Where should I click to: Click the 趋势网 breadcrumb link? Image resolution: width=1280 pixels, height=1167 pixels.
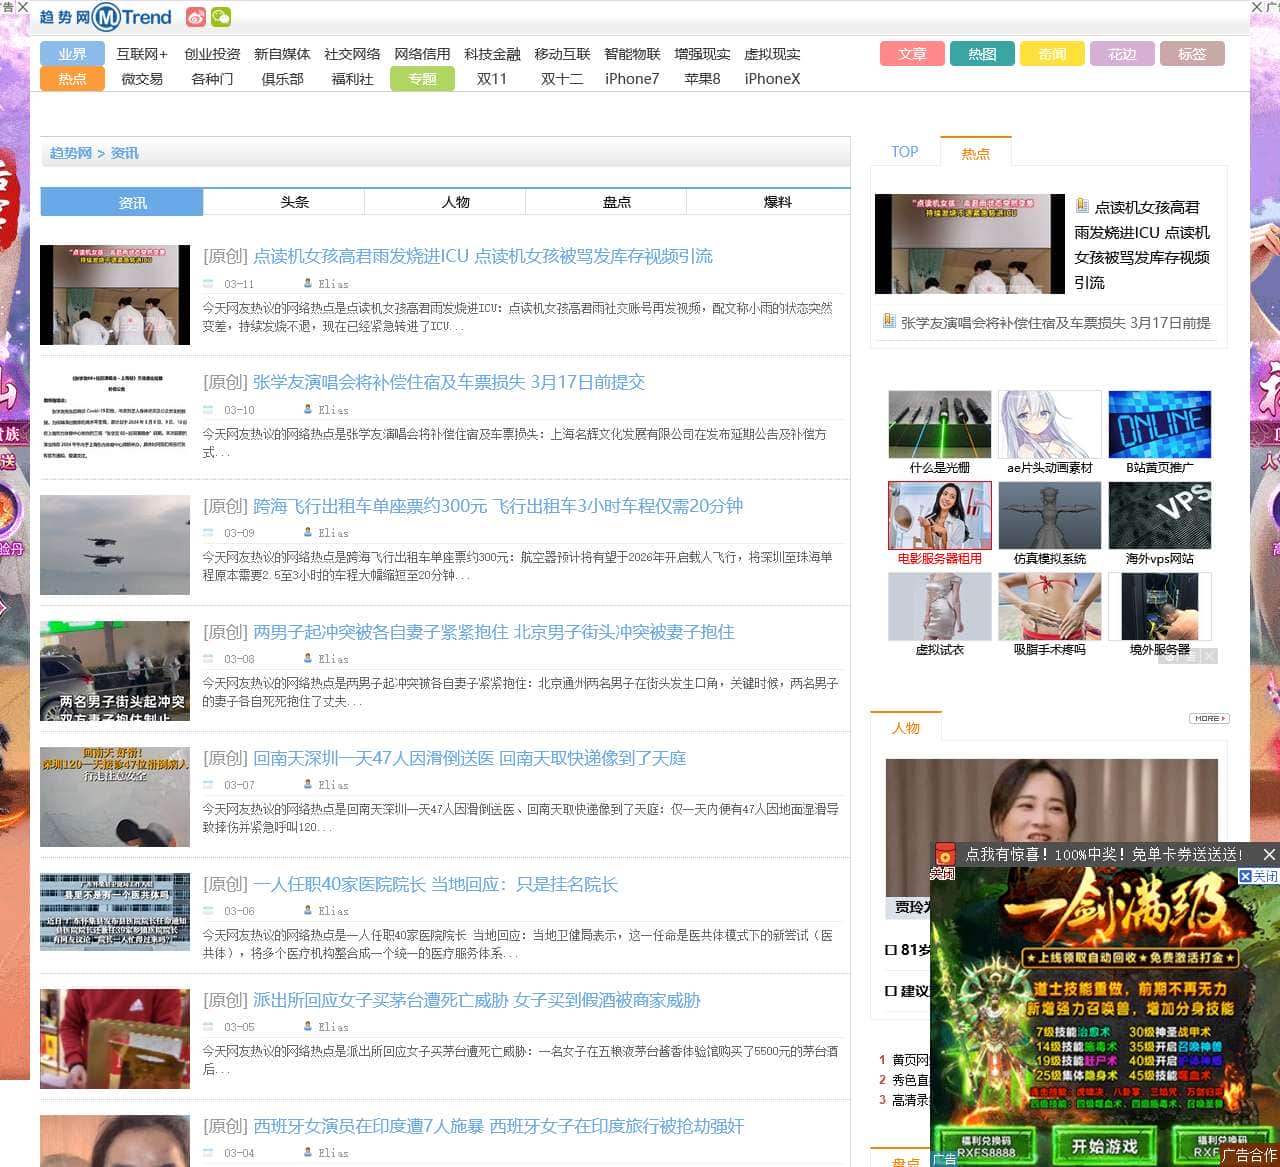[71, 153]
